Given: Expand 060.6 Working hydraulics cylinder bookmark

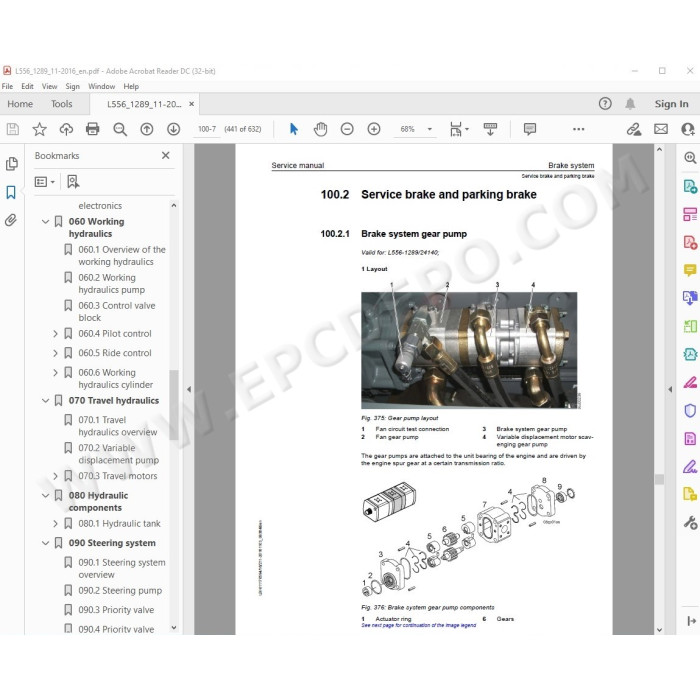Looking at the screenshot, I should coord(55,372).
